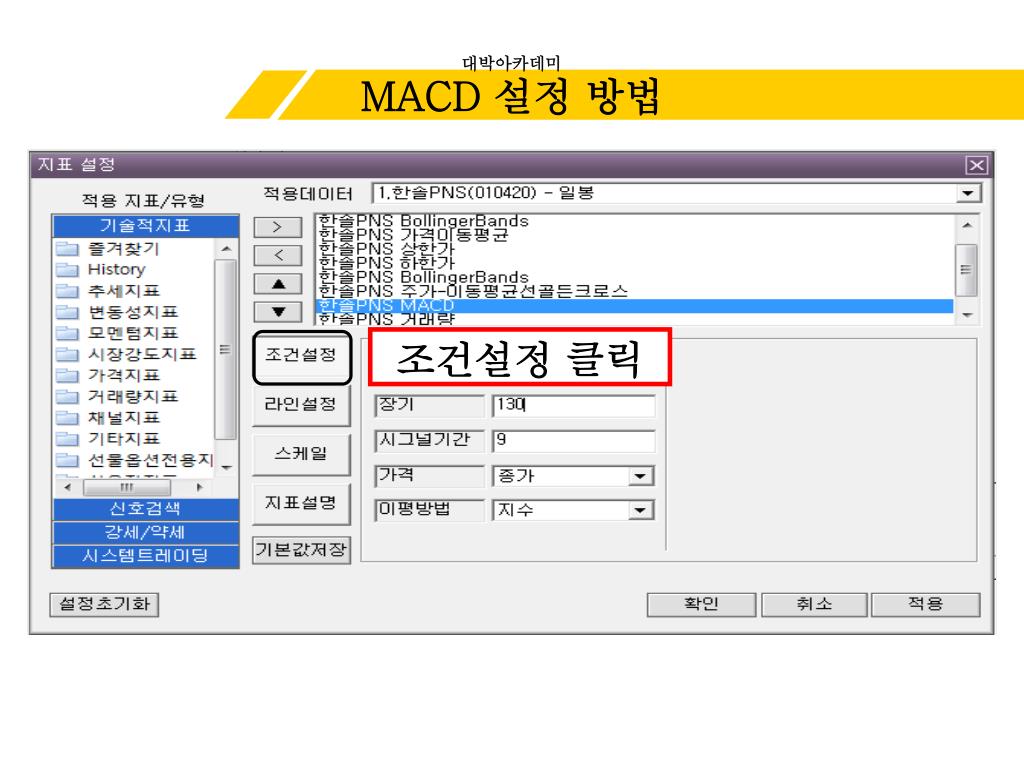The width and height of the screenshot is (1024, 768).
Task: Open the History folder
Action: [101, 269]
